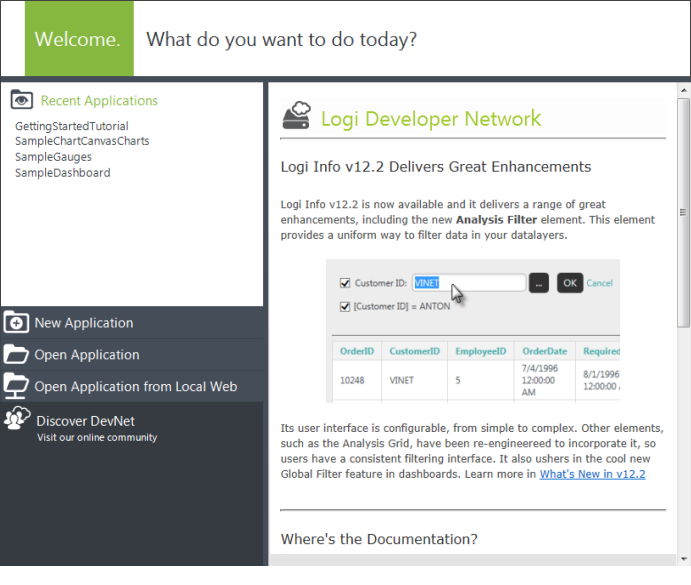Image resolution: width=691 pixels, height=585 pixels.
Task: Click the scroll down arrow of news pane
Action: [684, 559]
